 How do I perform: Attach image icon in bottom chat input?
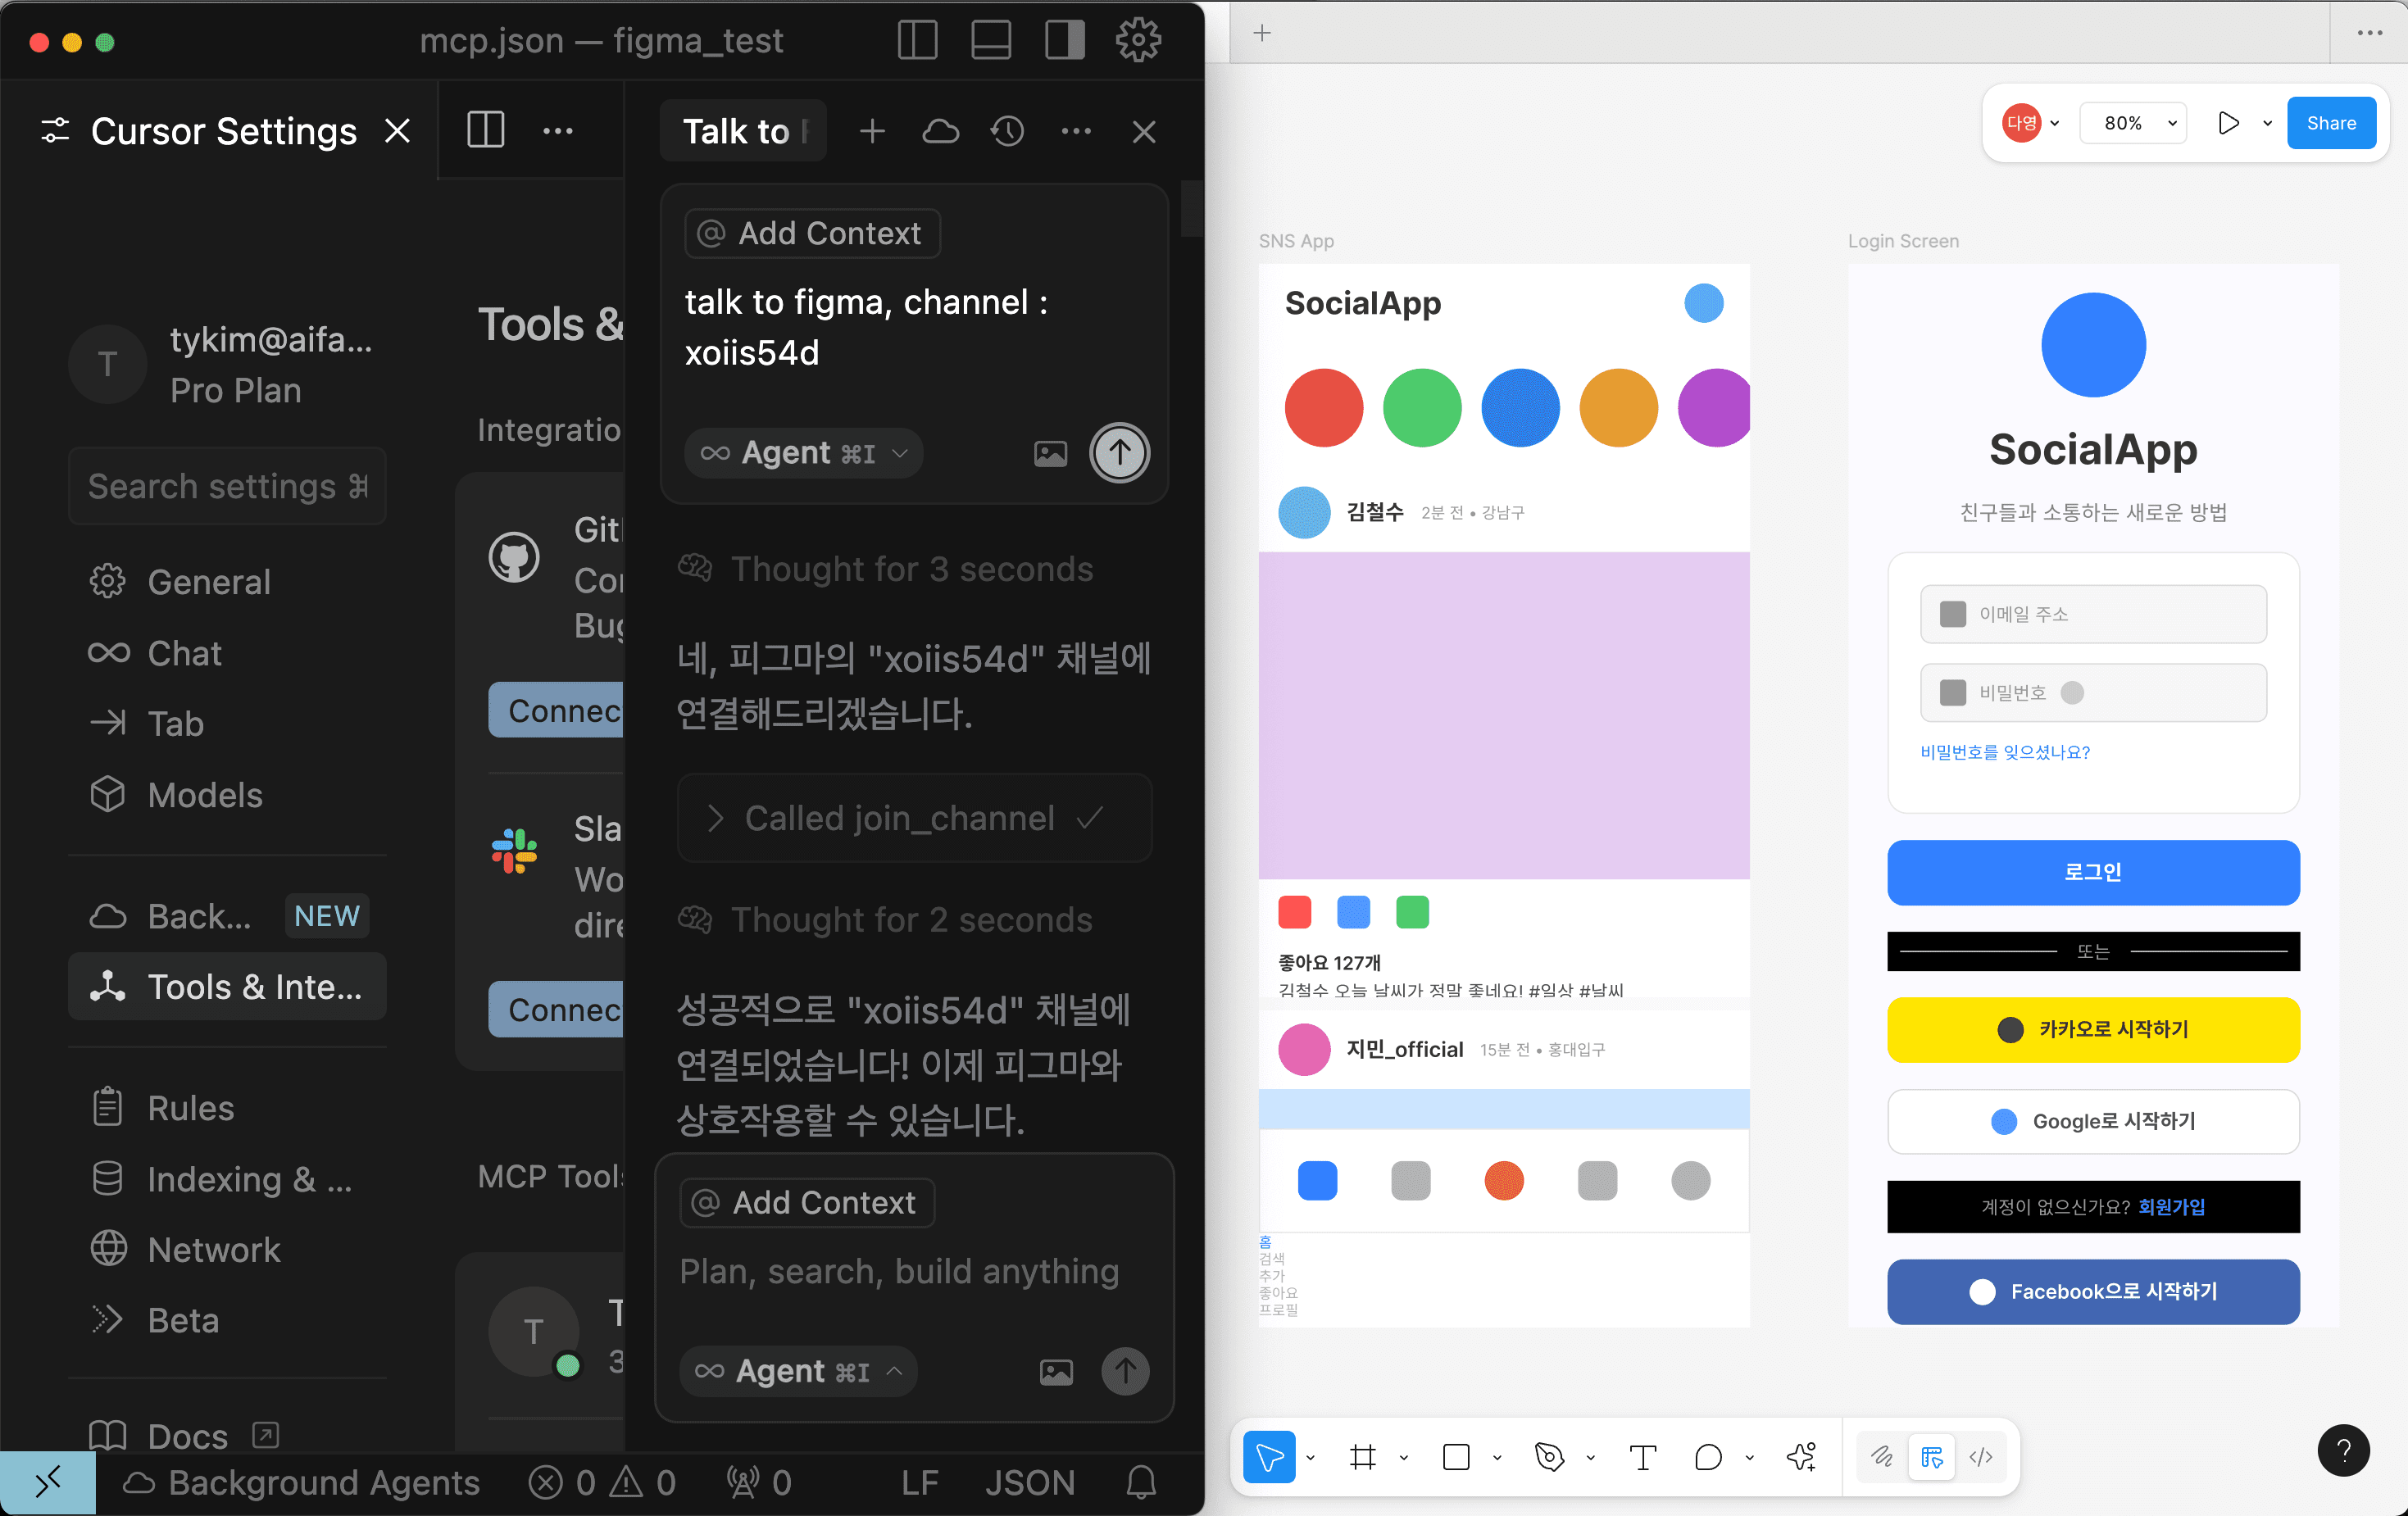tap(1056, 1372)
